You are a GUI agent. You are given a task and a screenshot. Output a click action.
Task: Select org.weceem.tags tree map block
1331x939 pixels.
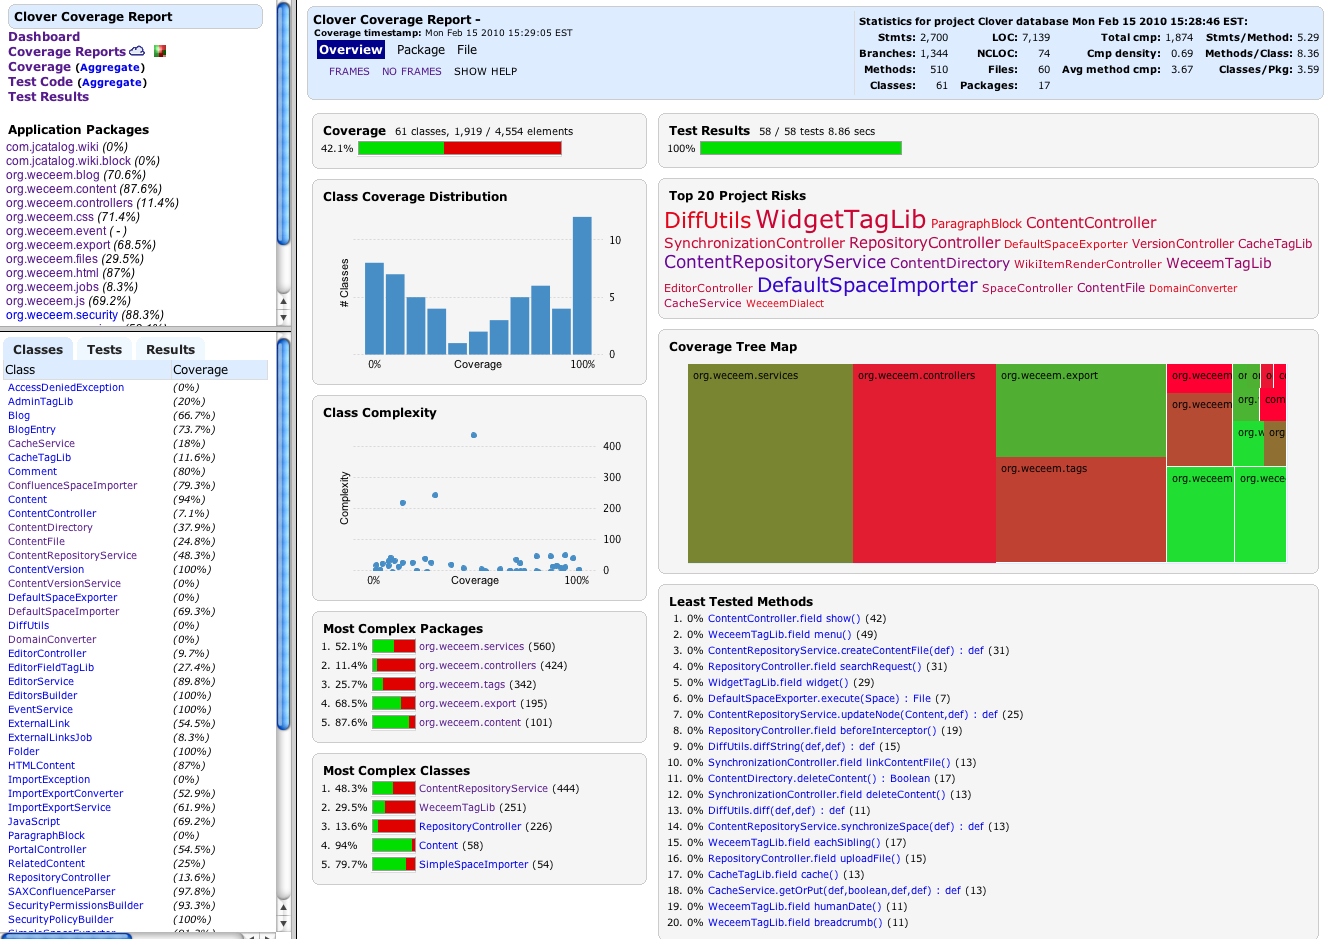1081,510
